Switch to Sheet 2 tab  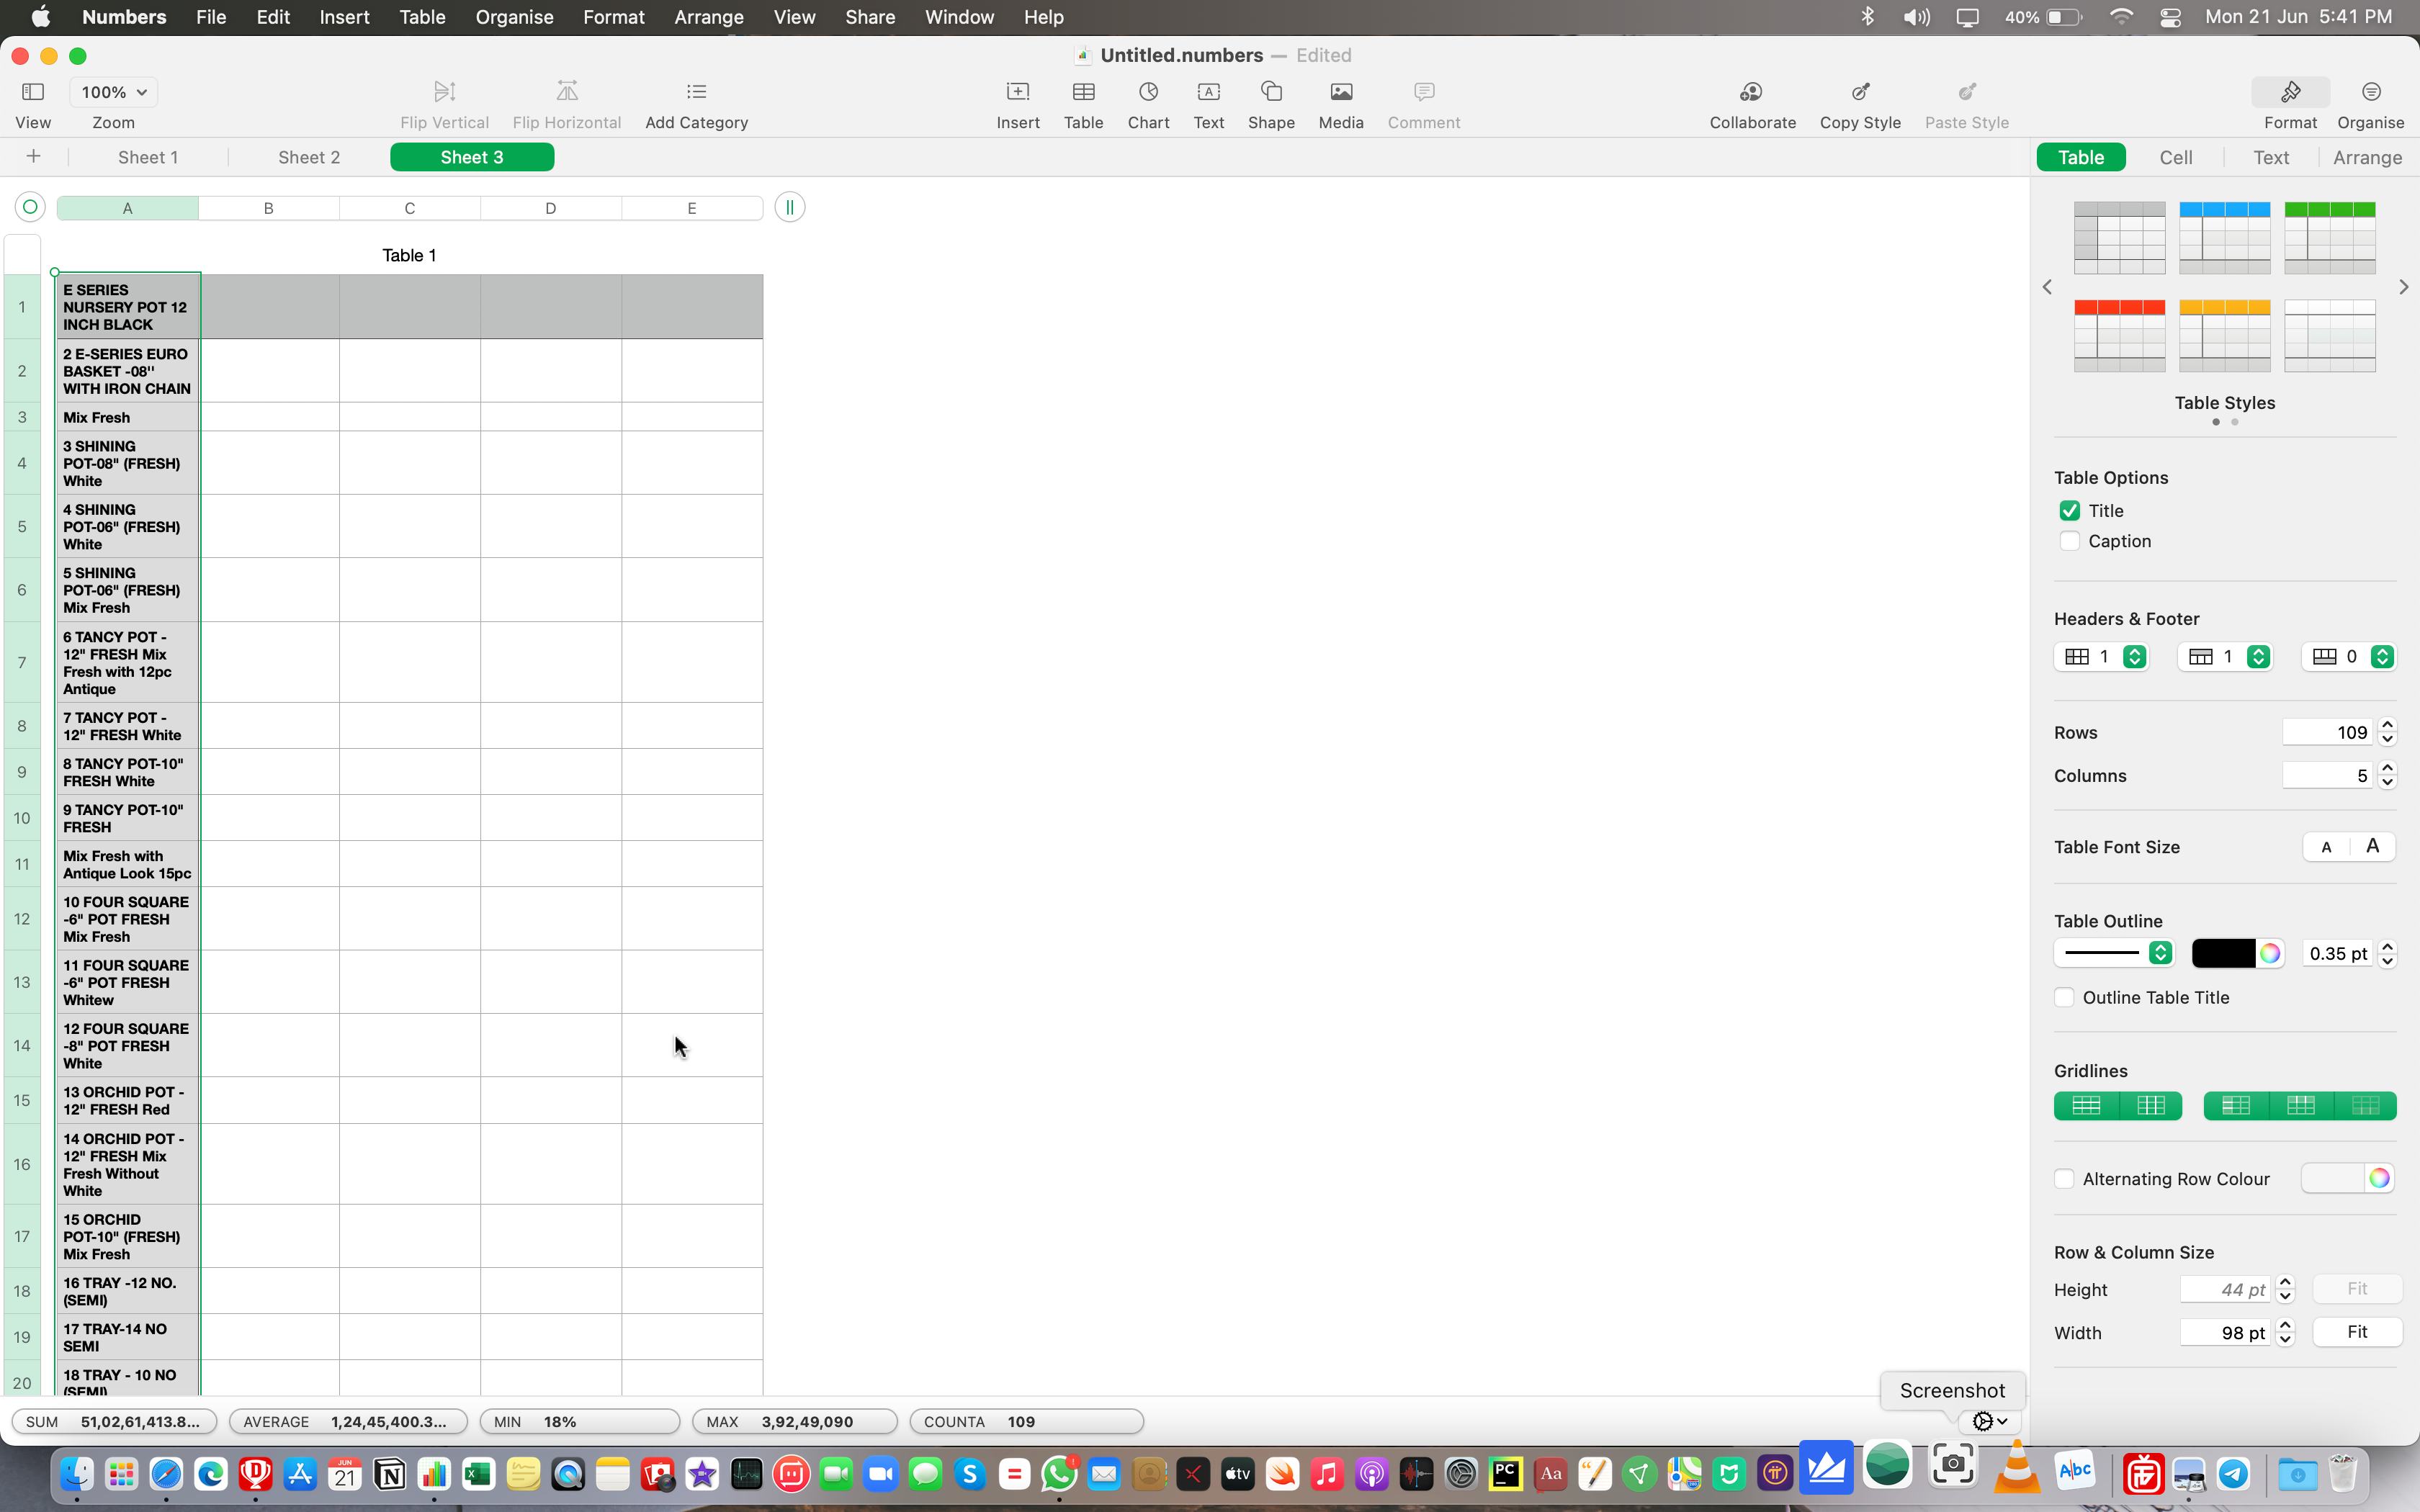tap(309, 157)
